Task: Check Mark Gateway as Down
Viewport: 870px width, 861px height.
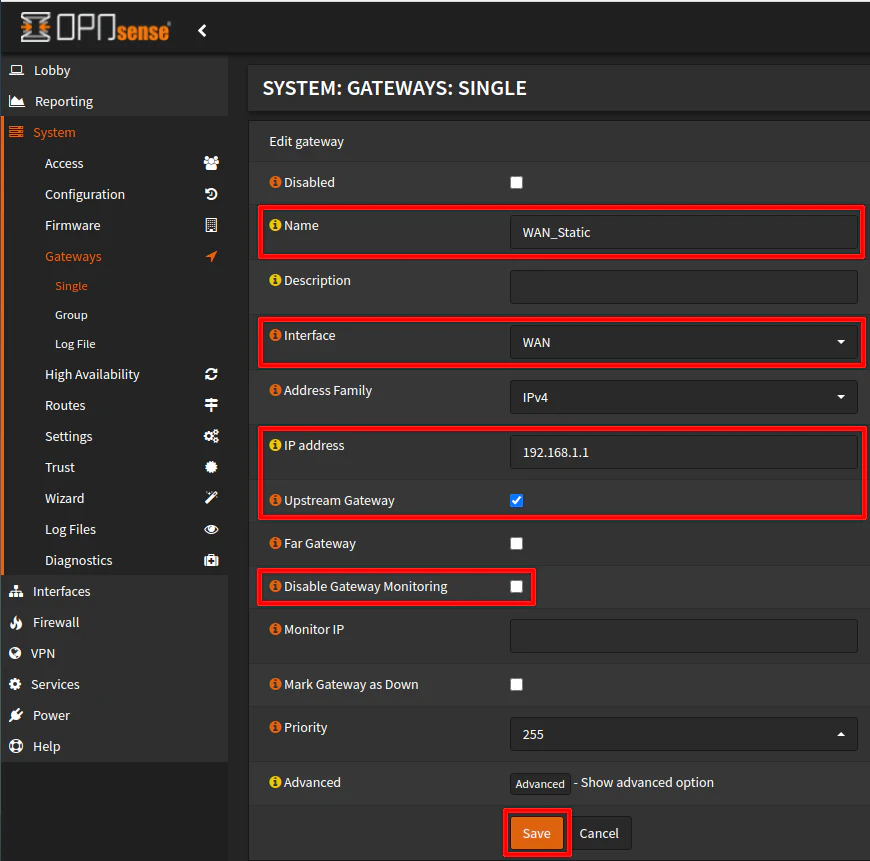Action: point(517,685)
